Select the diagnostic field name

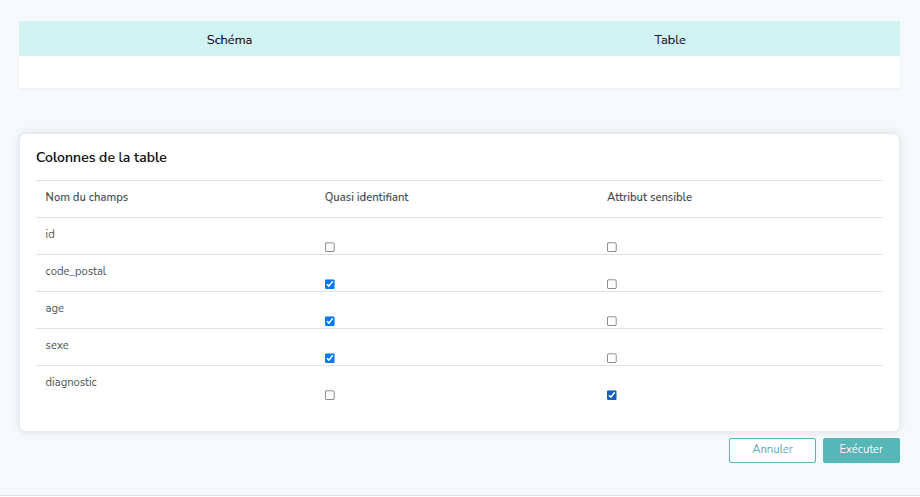coord(71,382)
